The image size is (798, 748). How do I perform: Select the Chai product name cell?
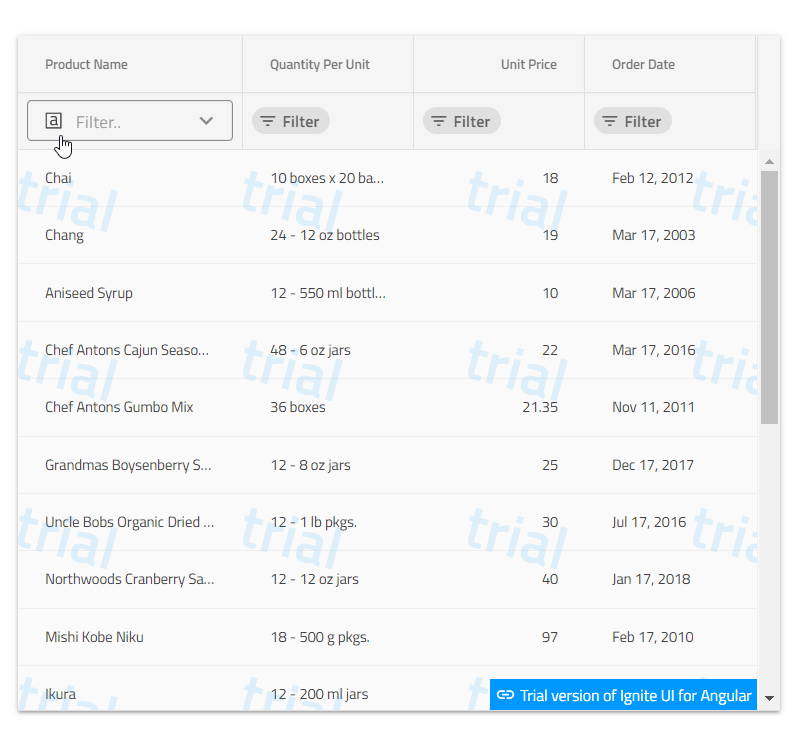pyautogui.click(x=58, y=178)
